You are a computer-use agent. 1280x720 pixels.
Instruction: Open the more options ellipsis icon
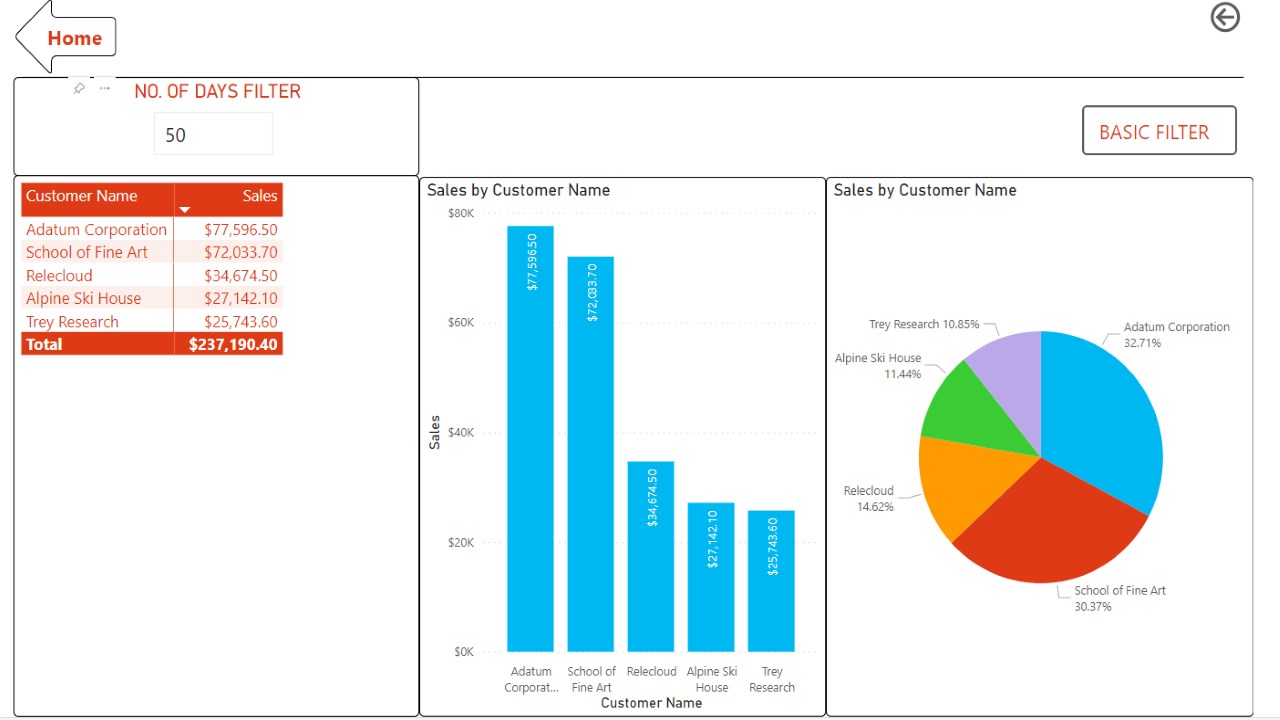point(105,88)
